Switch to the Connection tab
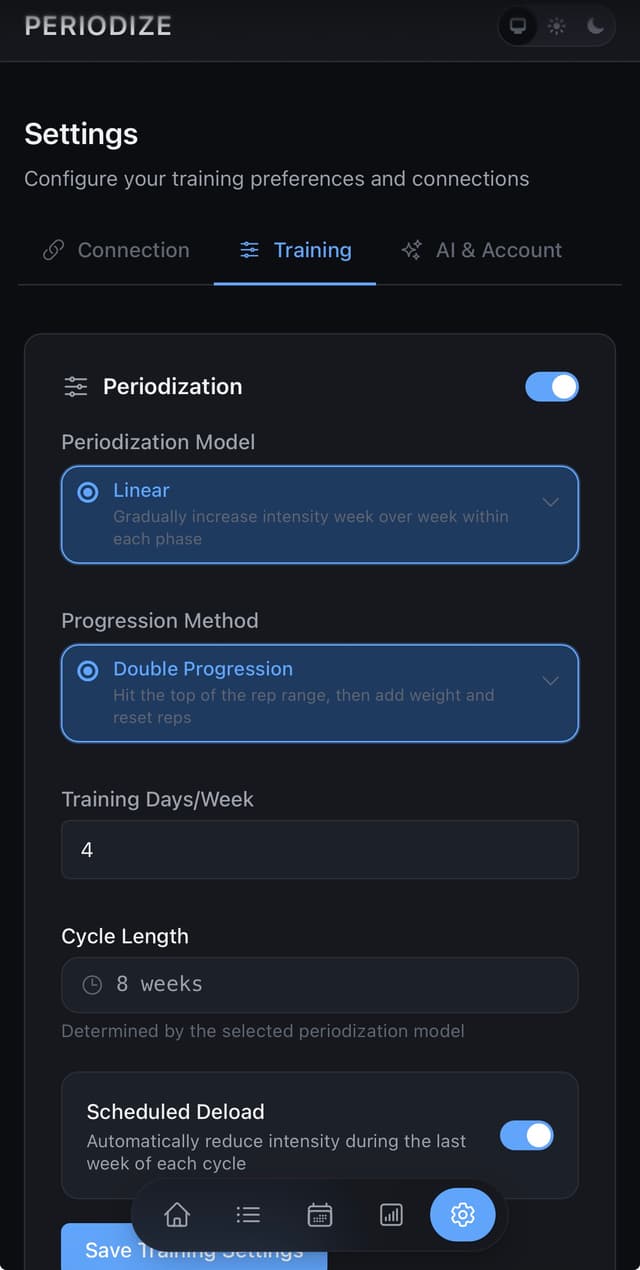 [114, 250]
